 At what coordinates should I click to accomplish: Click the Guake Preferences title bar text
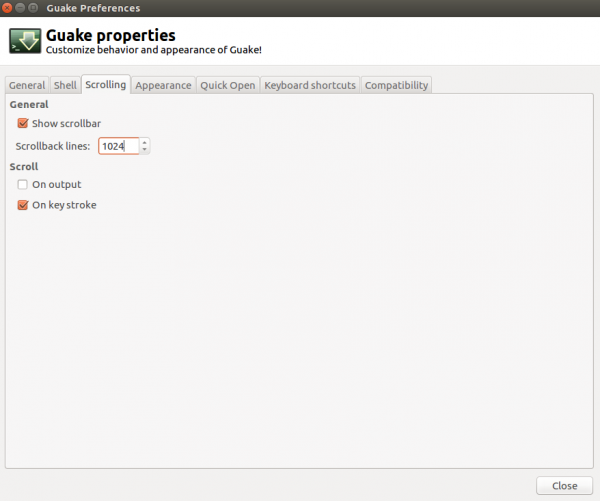(93, 8)
